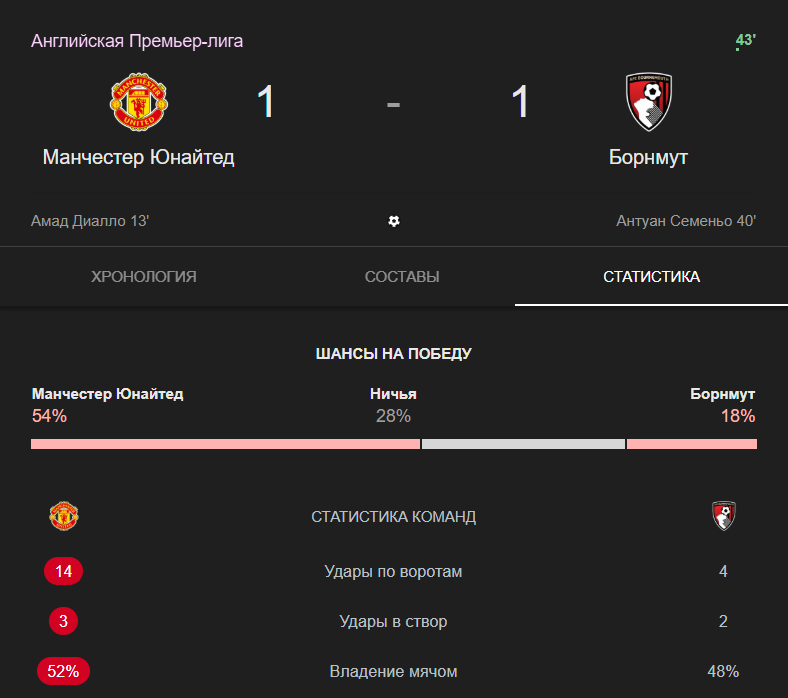Click the large Manchester United crest
788x698 pixels.
(x=139, y=102)
